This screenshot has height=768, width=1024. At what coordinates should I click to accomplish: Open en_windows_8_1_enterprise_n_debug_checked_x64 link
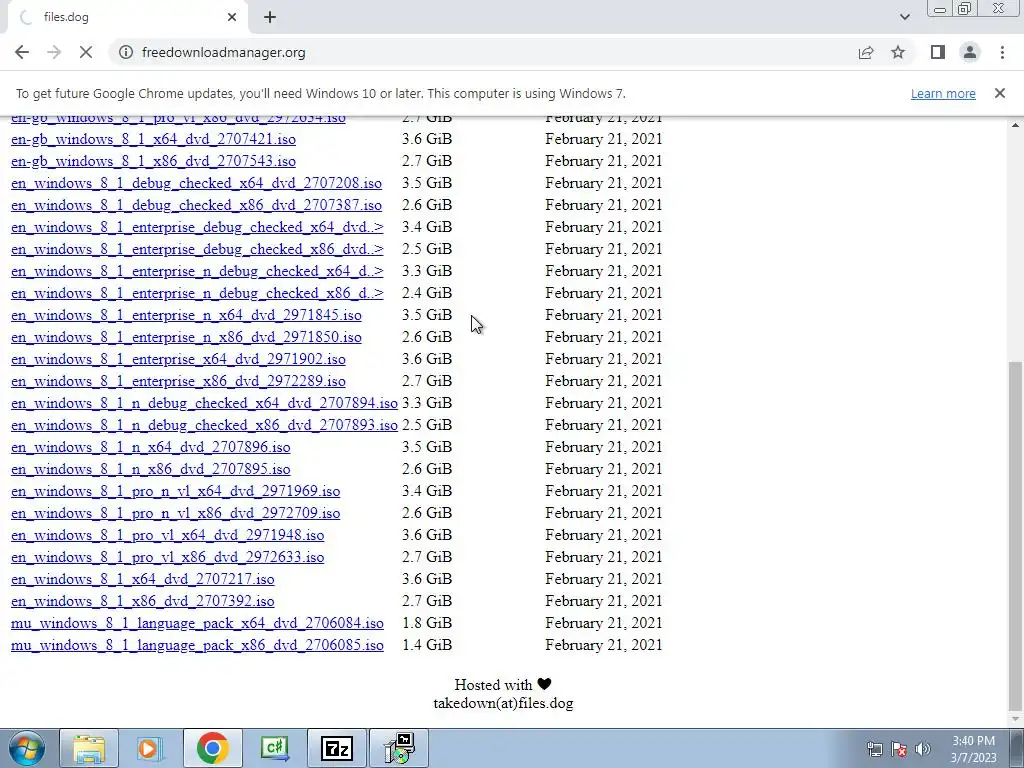click(x=197, y=271)
